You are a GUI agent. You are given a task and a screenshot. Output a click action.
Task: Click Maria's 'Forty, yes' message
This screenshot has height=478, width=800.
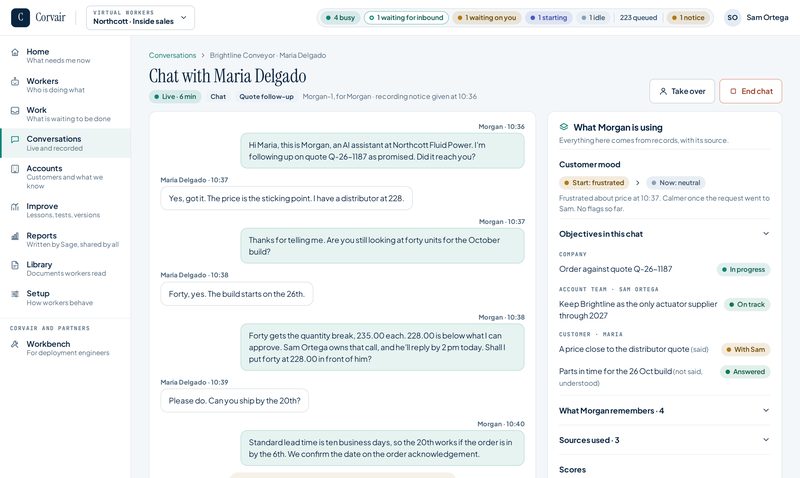tap(237, 294)
